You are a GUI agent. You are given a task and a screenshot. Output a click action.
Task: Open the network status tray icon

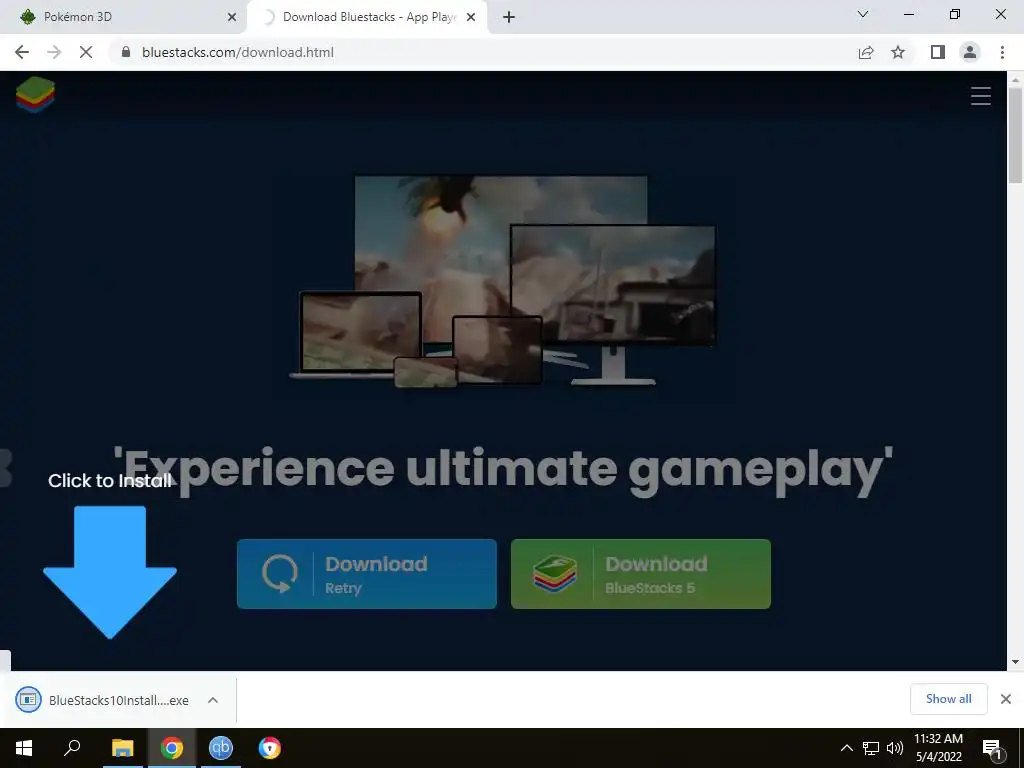tap(871, 748)
